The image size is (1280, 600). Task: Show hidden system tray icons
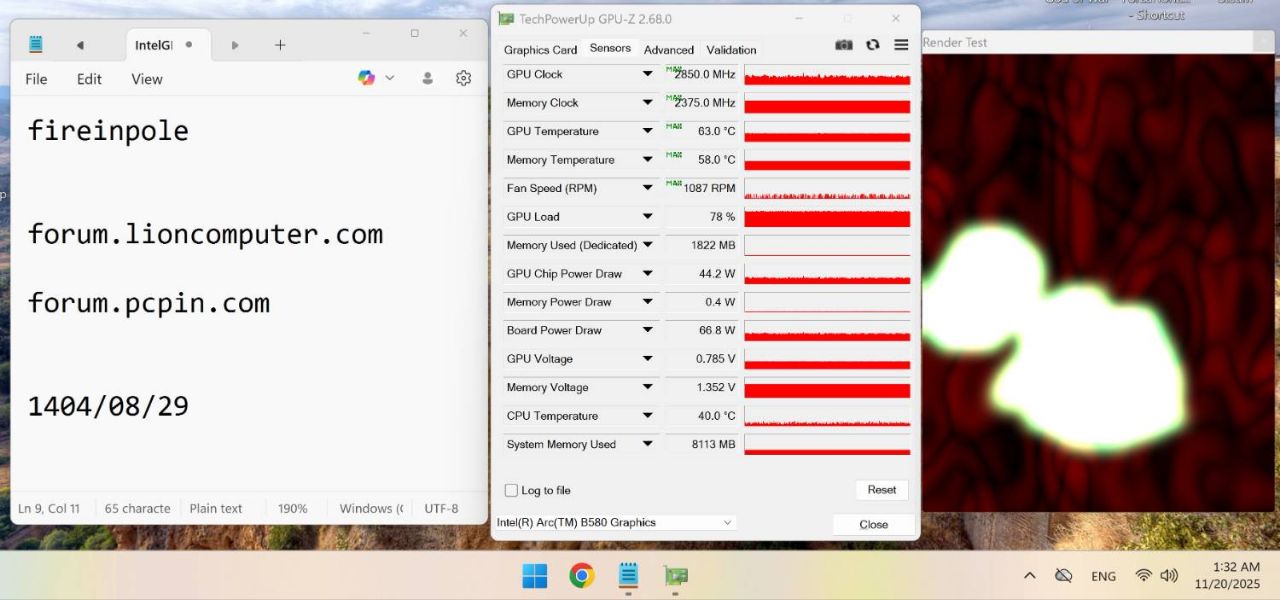(x=1029, y=576)
